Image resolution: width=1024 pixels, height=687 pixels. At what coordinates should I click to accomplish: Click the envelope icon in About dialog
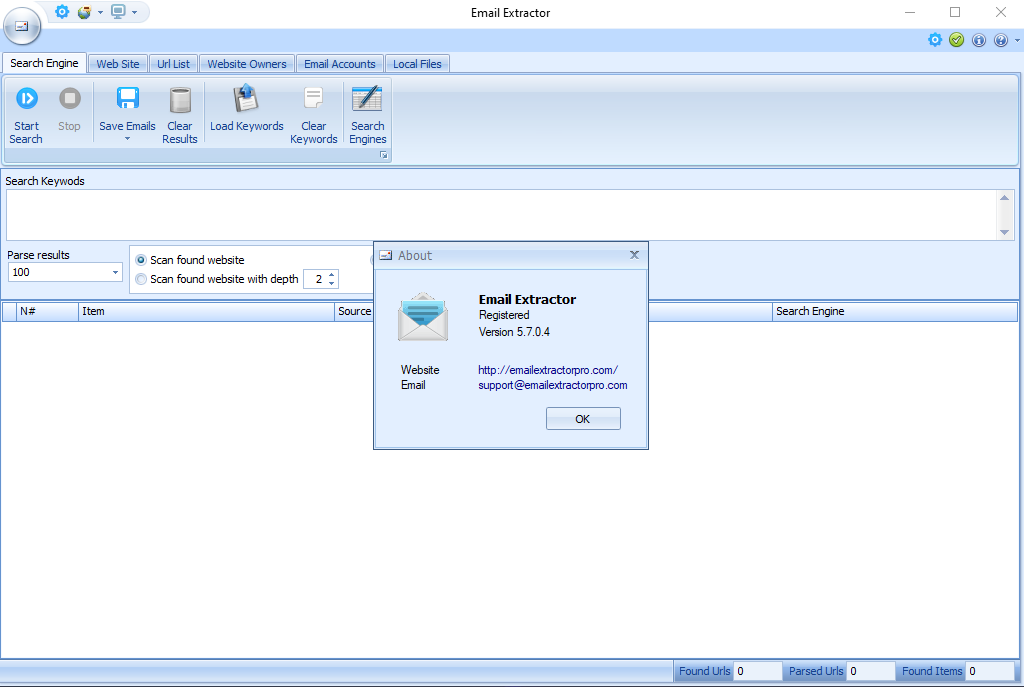point(423,317)
